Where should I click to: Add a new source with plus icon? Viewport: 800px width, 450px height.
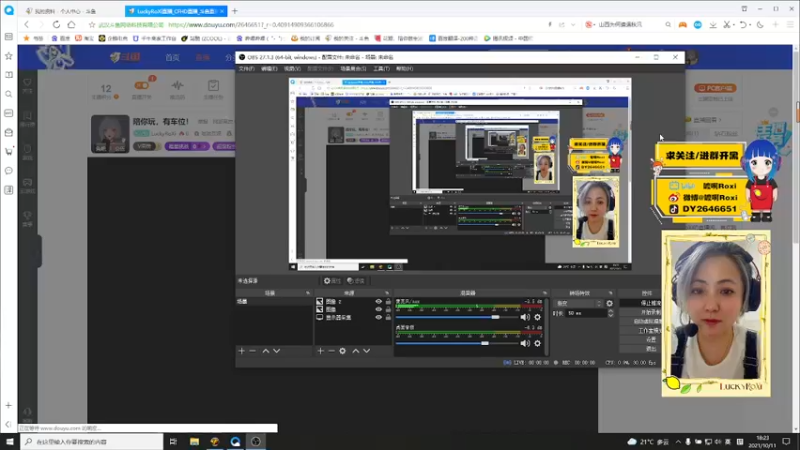click(320, 351)
